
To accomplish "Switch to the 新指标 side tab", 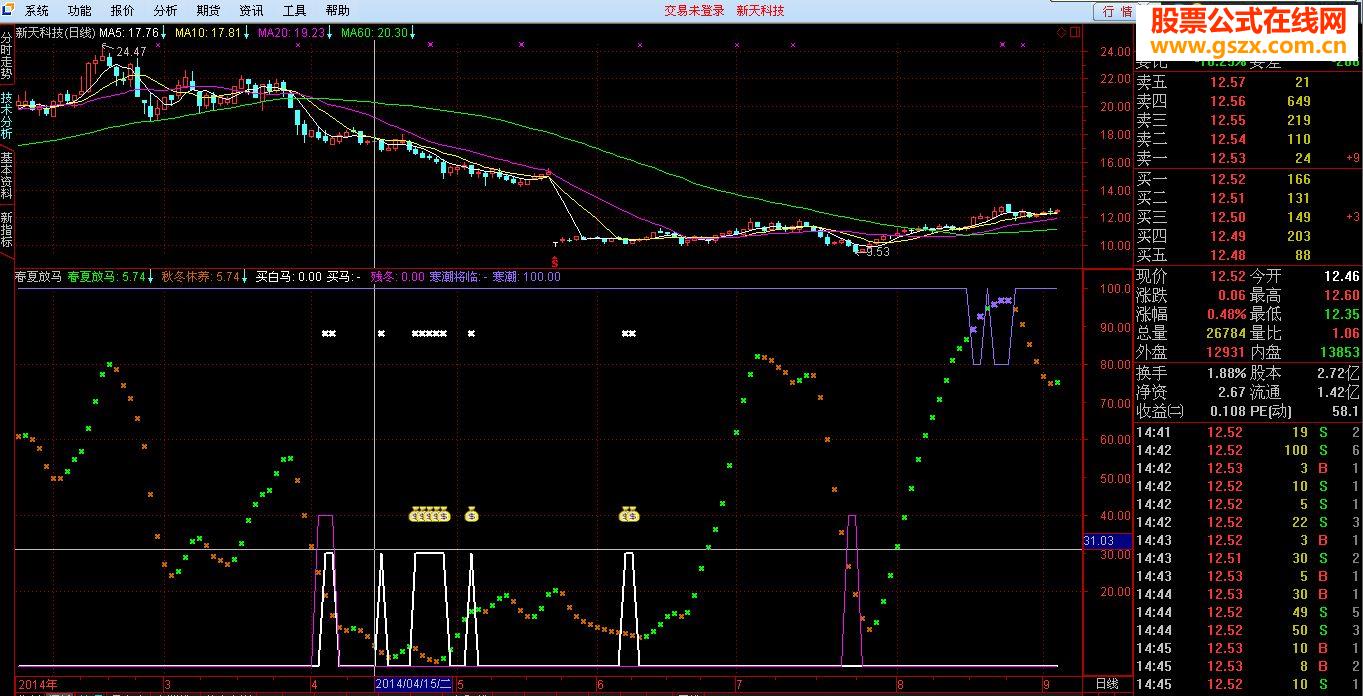I will point(7,228).
